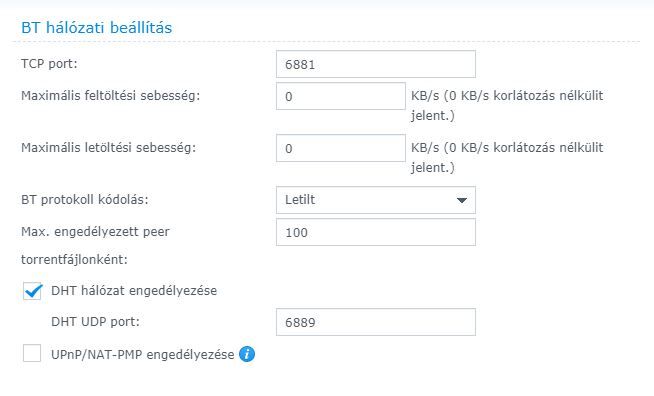Screen dimensions: 654x396
Task: Click the TCP port field showing 6881
Action: pyautogui.click(x=376, y=64)
